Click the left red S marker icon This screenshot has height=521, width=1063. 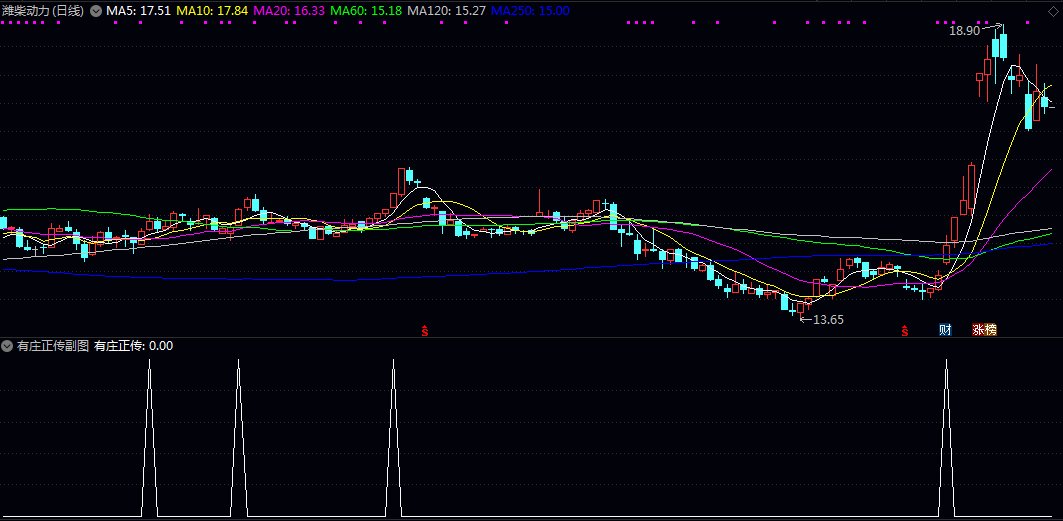pyautogui.click(x=424, y=330)
